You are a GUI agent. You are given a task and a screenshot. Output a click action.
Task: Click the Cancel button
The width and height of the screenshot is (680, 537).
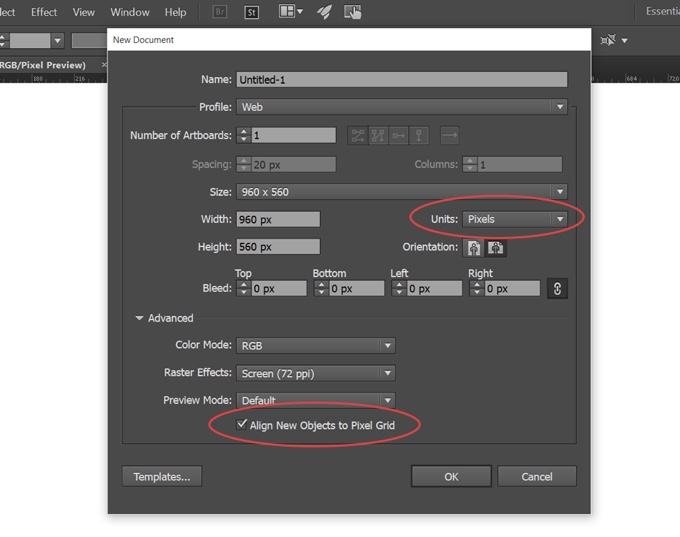[x=537, y=476]
